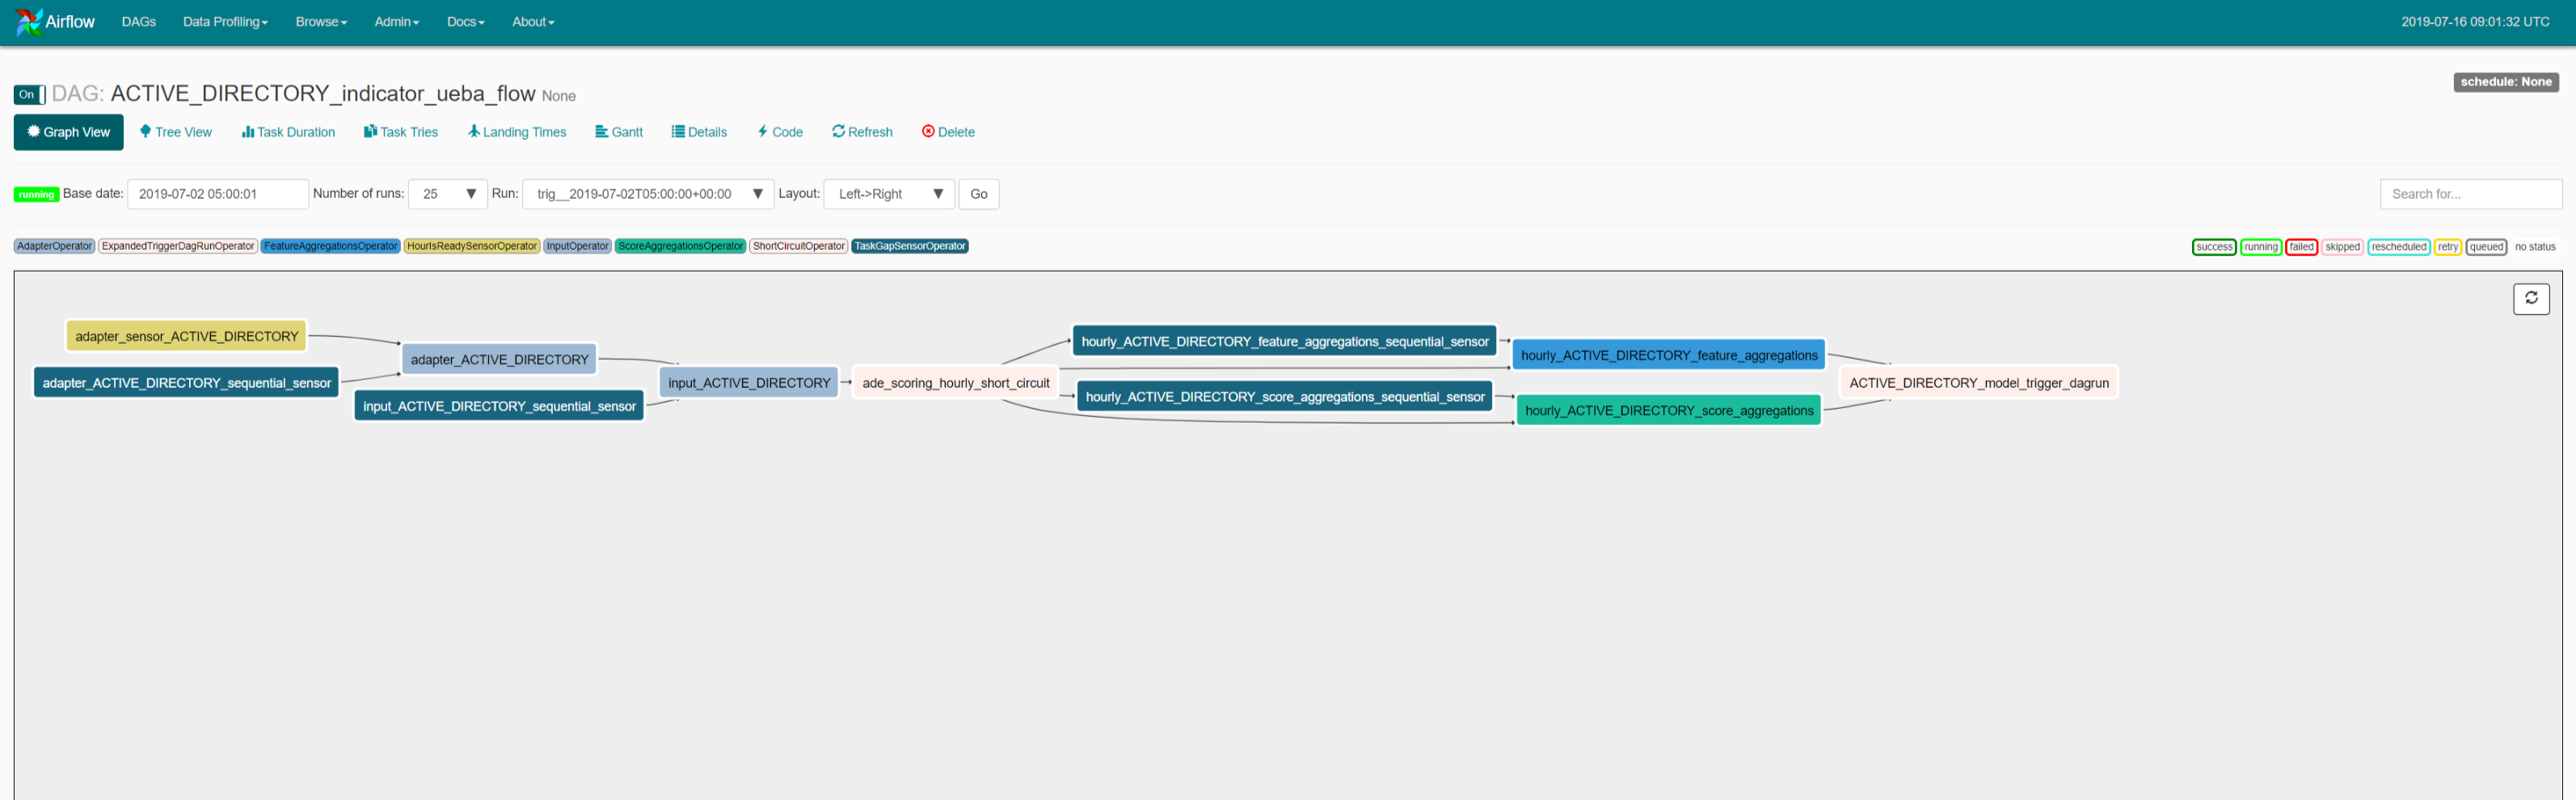Open the Tree View tab

click(176, 132)
